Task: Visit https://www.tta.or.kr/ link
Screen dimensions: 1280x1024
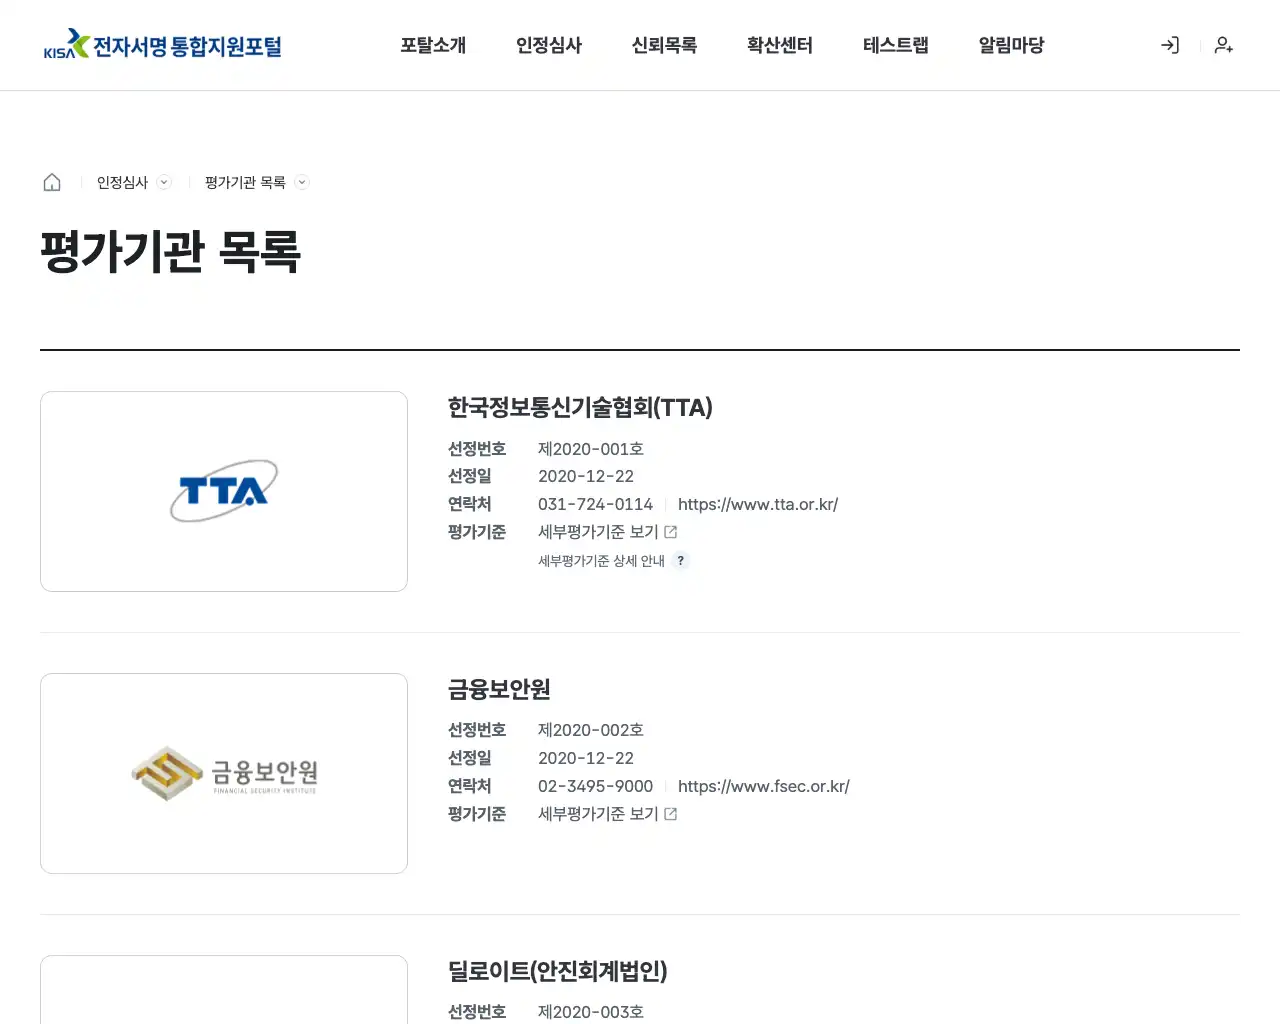Action: (x=758, y=504)
